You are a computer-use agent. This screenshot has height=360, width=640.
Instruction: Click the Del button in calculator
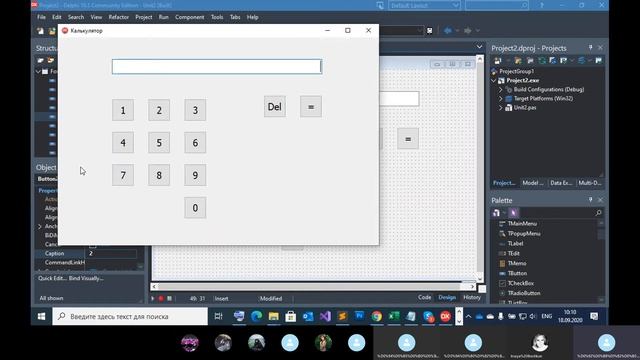(275, 107)
